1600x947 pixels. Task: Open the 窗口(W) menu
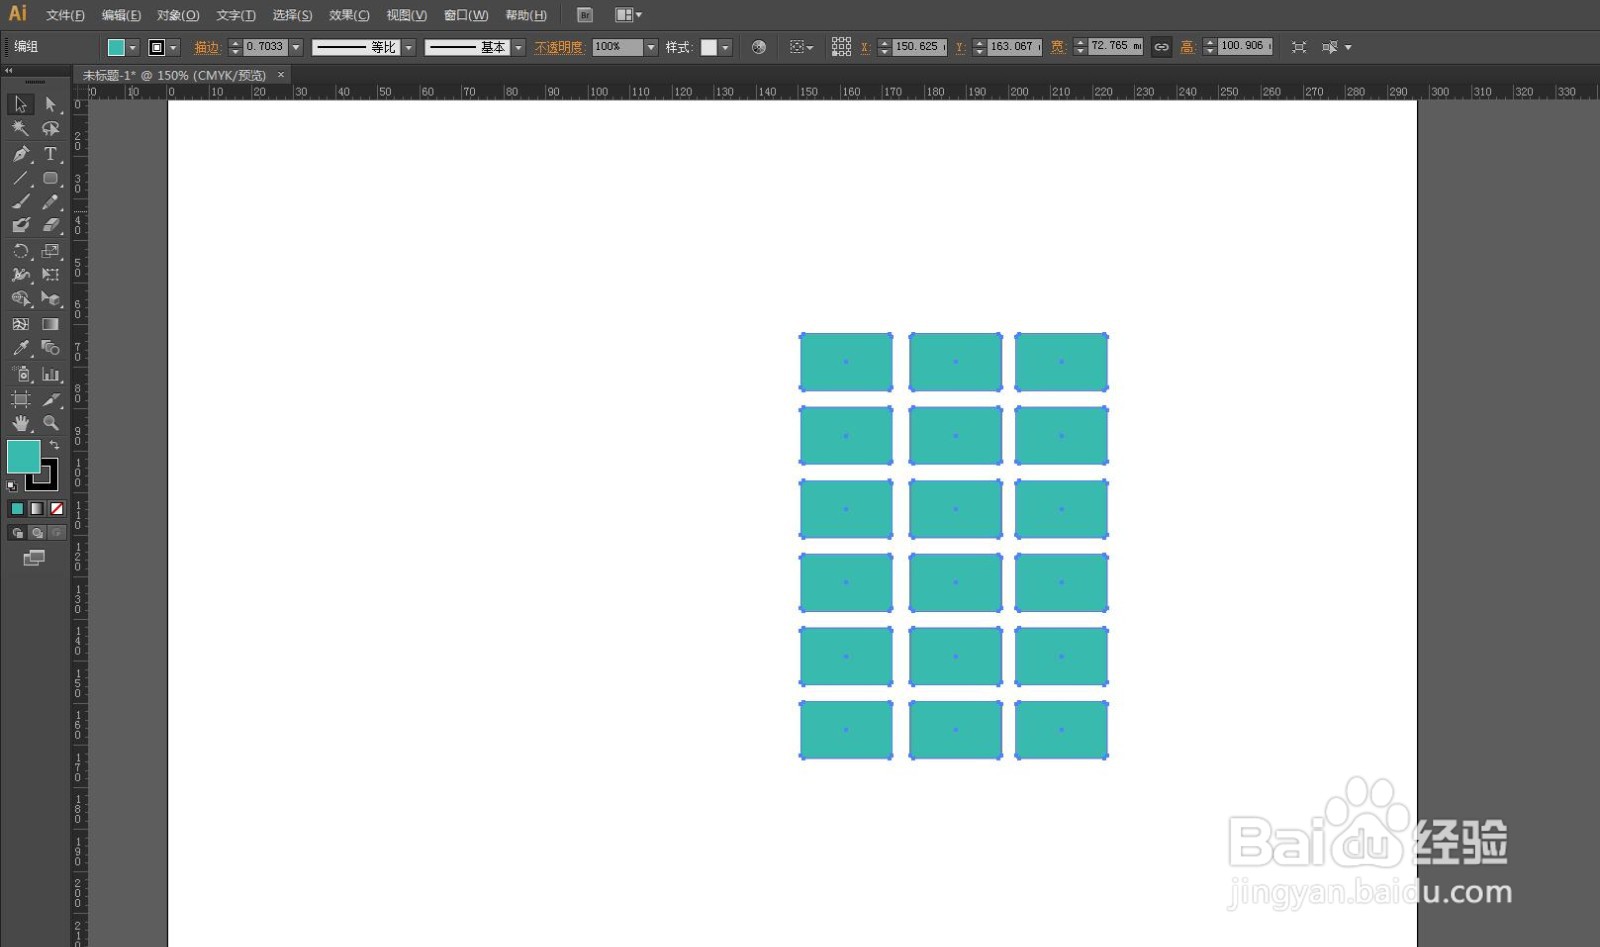466,15
